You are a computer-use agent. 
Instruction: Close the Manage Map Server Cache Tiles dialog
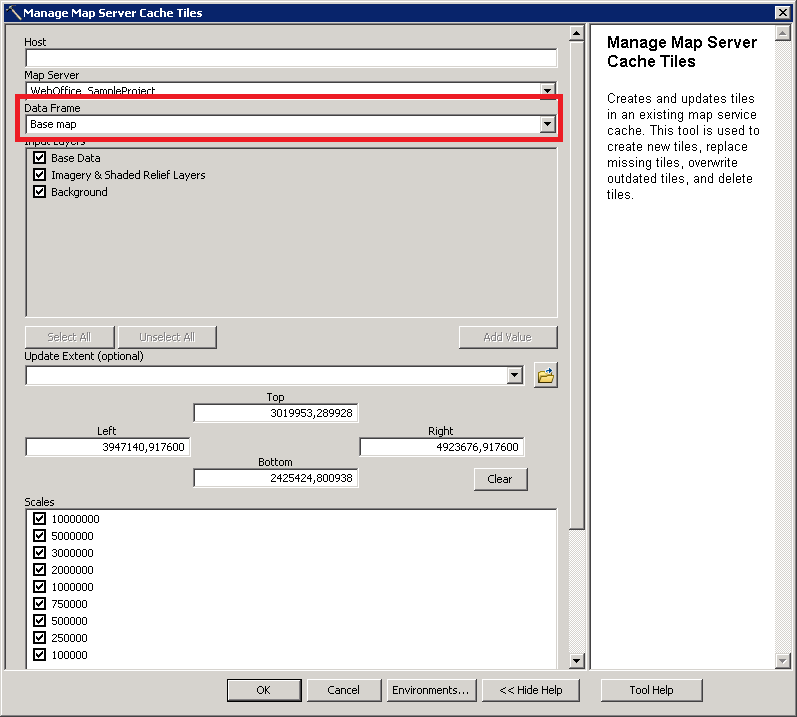pyautogui.click(x=783, y=13)
